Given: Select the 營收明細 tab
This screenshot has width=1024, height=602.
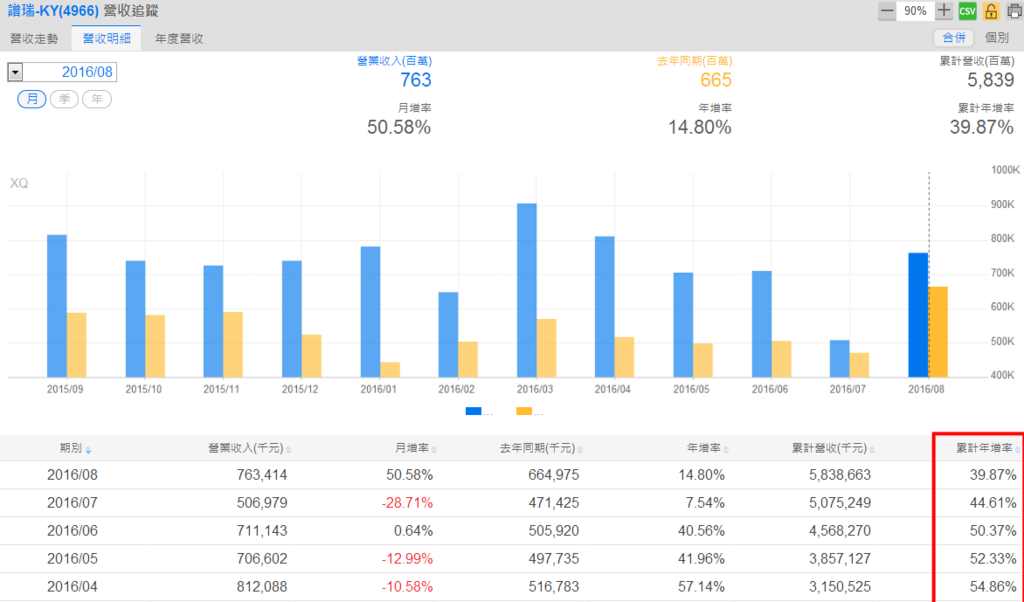Looking at the screenshot, I should tap(106, 39).
